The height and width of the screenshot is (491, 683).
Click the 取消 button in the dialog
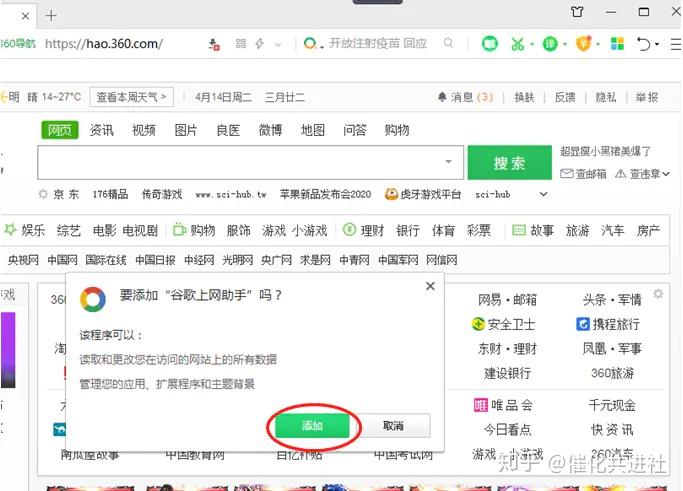[393, 426]
